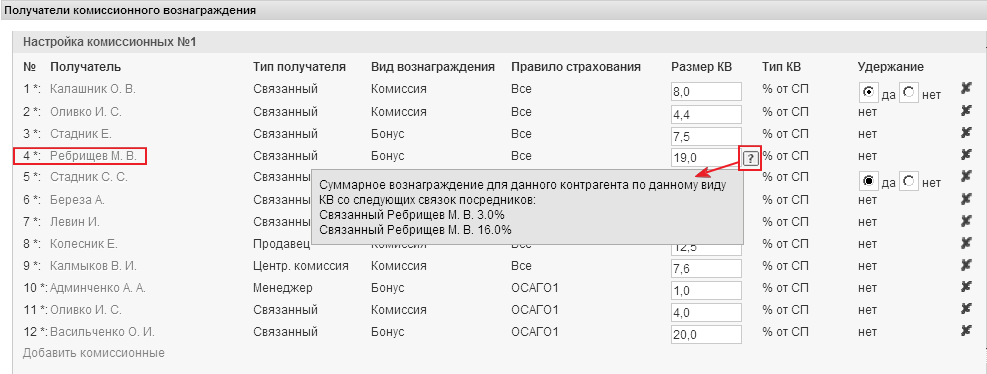Open recipient Ребрищев М. В.

97,156
